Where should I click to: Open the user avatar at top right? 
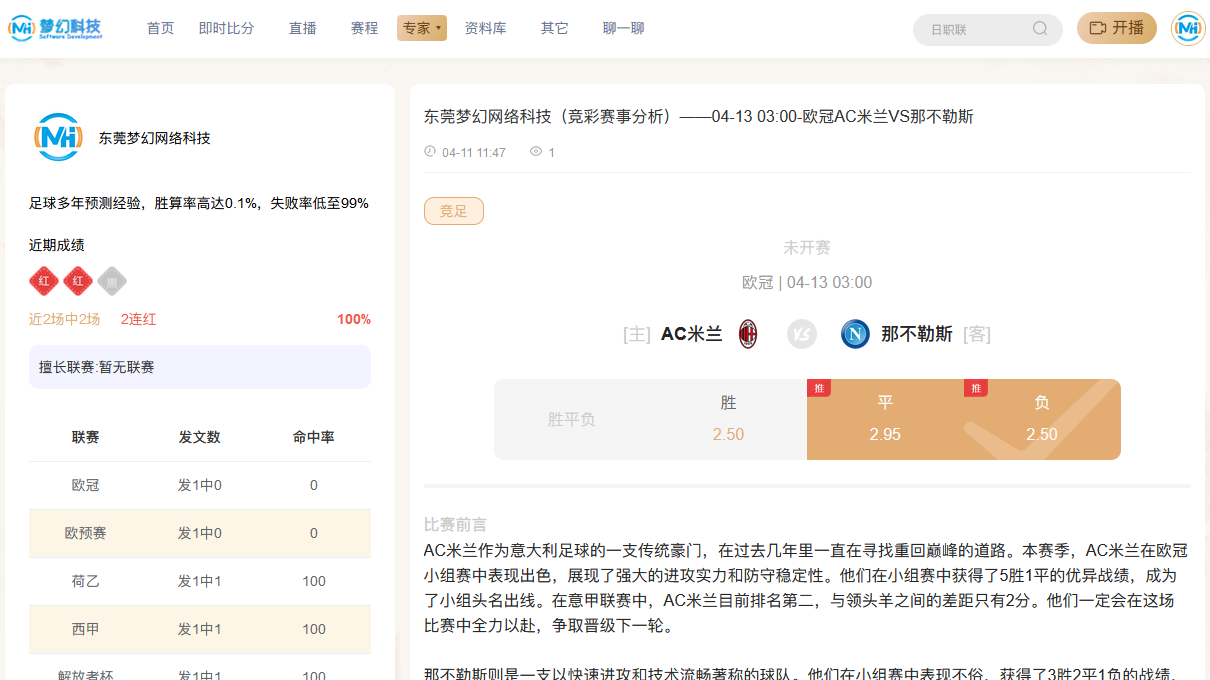(x=1188, y=28)
